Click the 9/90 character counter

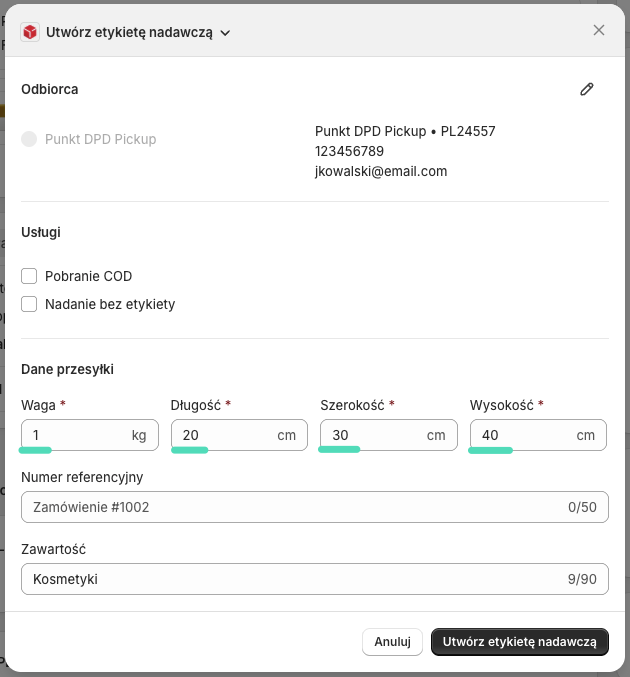point(582,579)
